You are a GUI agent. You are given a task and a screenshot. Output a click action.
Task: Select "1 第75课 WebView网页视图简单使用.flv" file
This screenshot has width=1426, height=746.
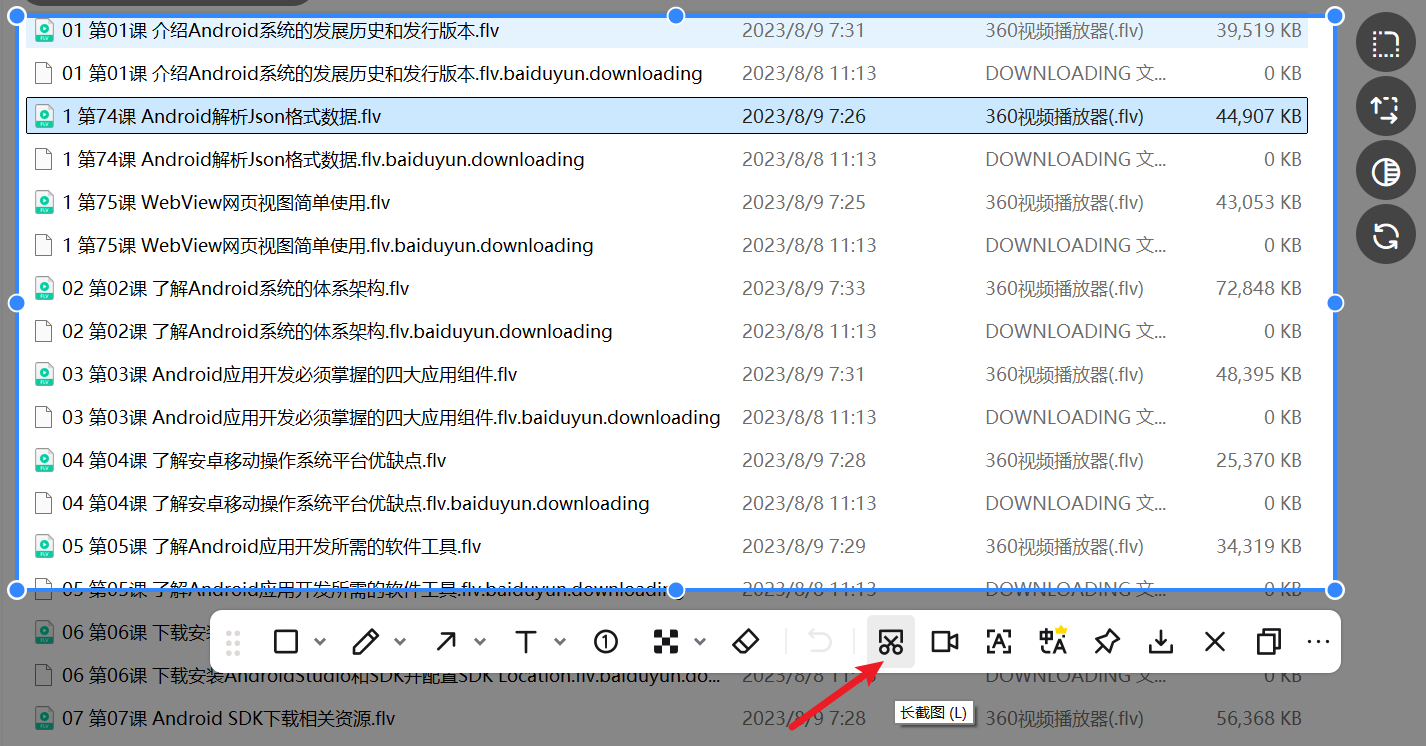click(226, 202)
